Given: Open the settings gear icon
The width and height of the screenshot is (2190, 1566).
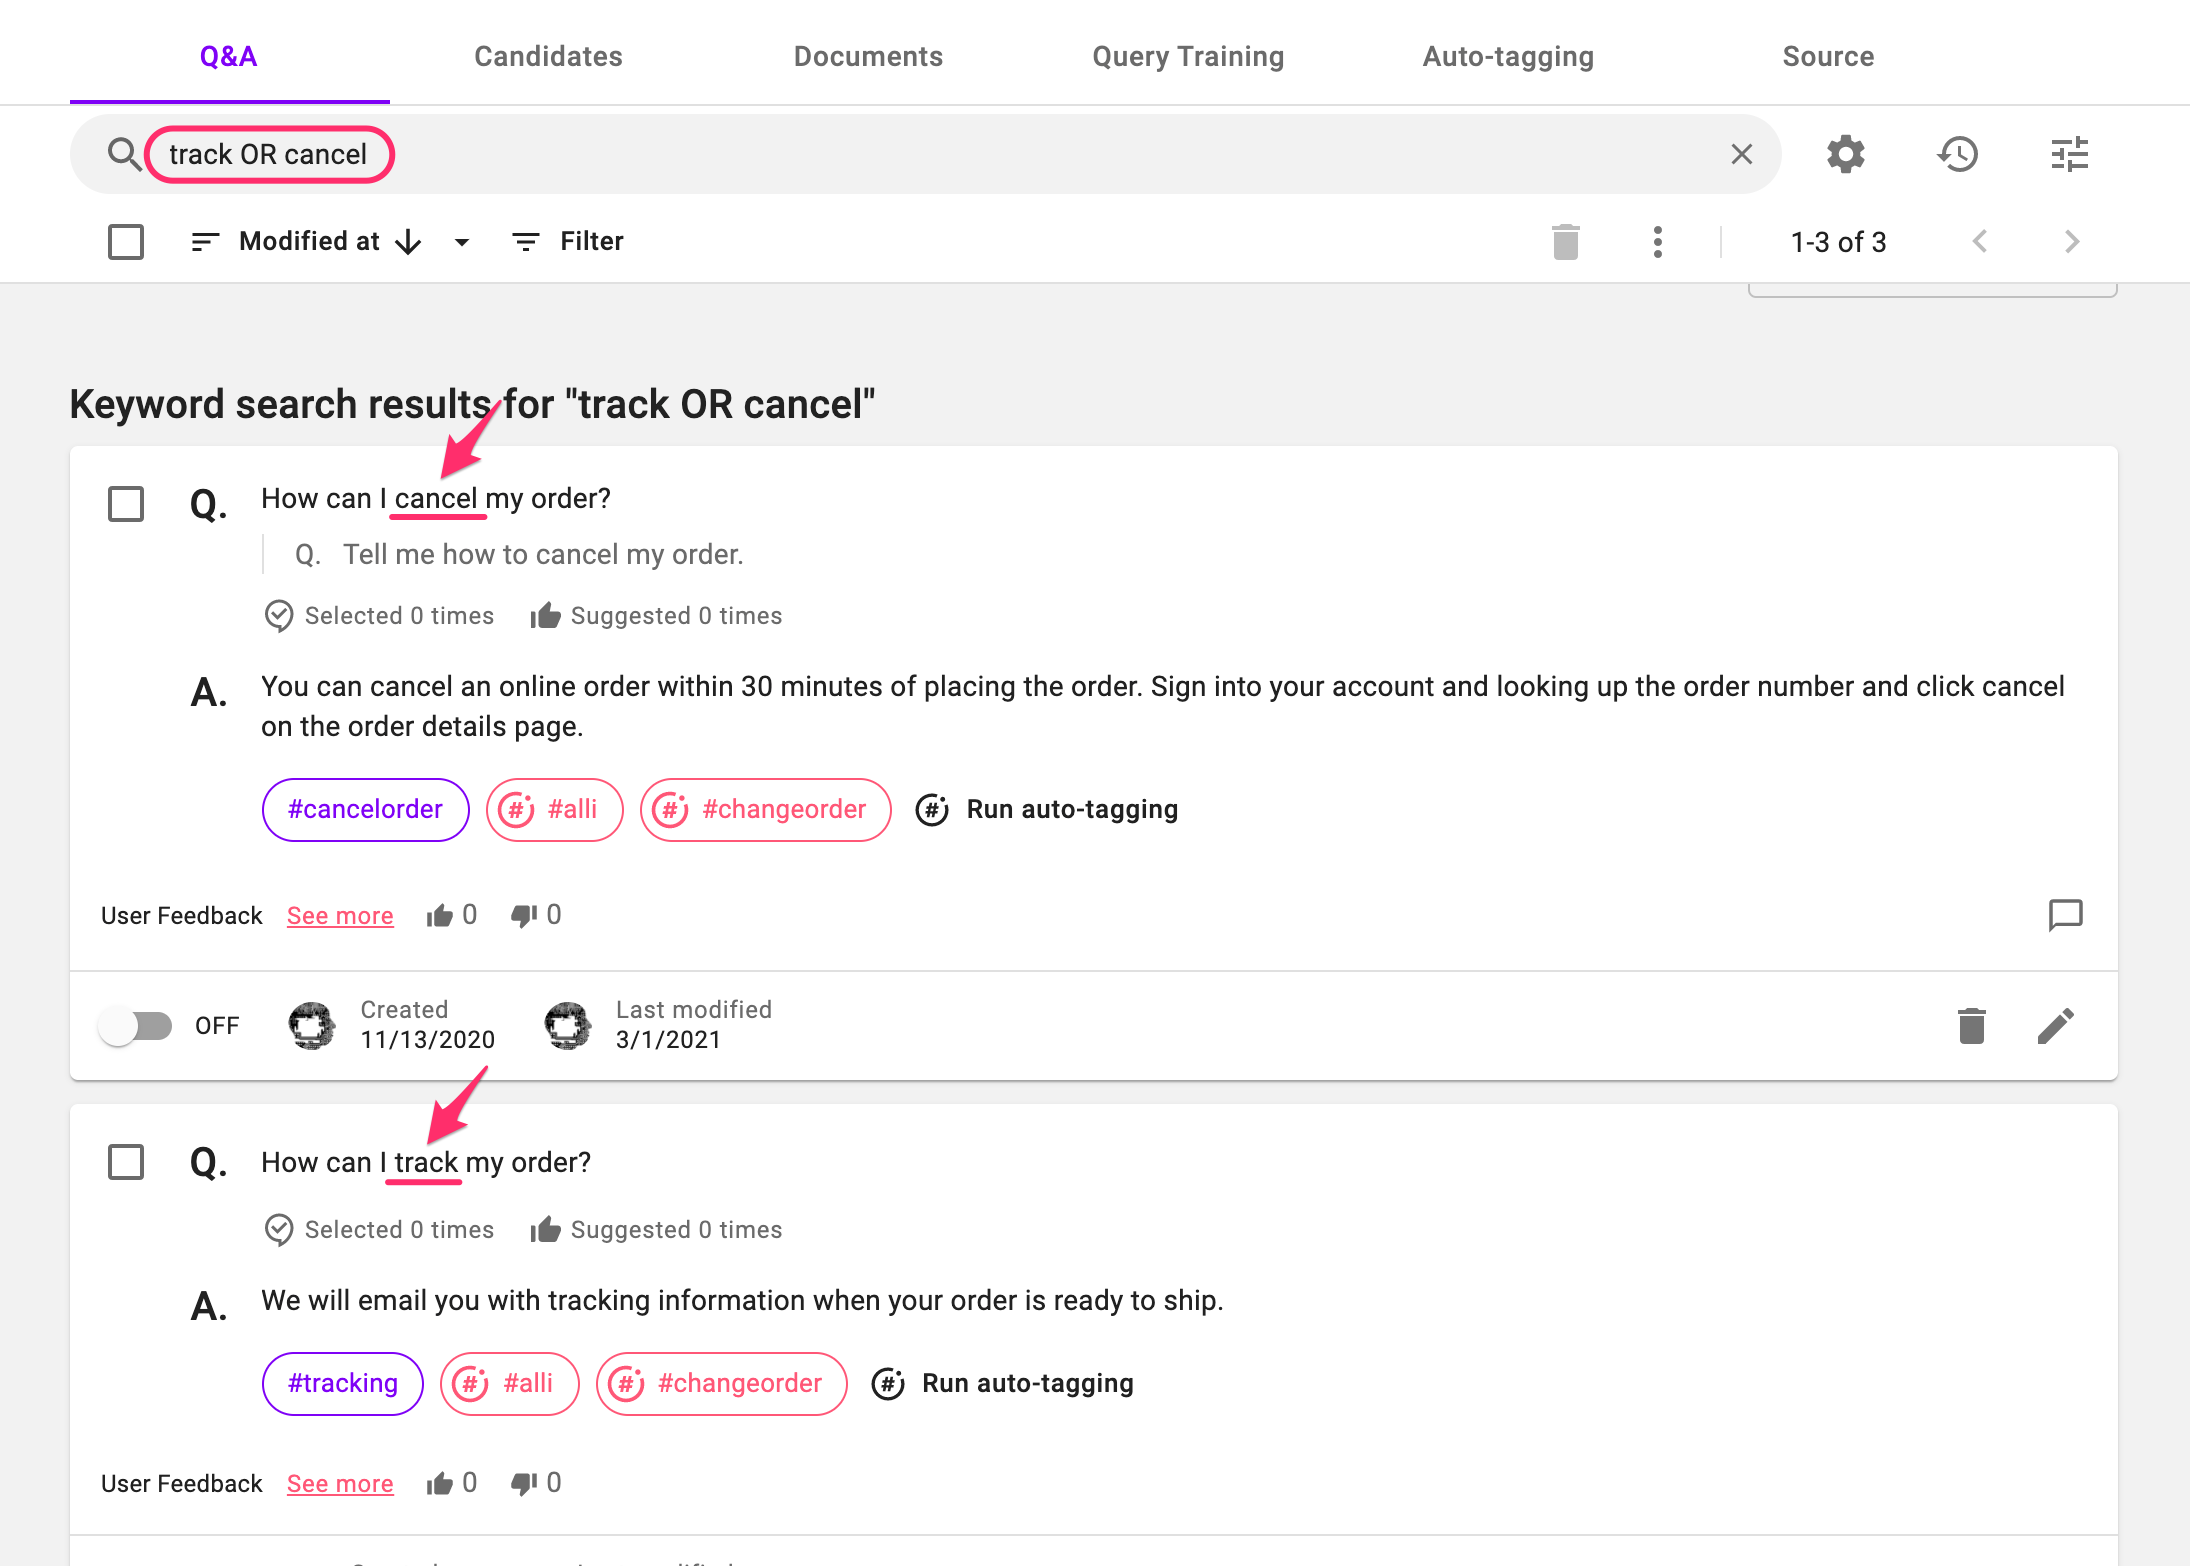Looking at the screenshot, I should [x=1845, y=154].
